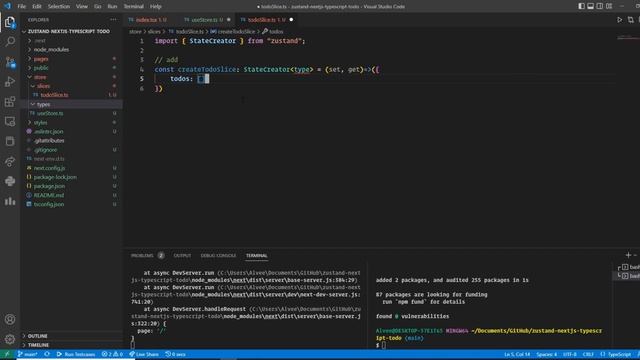This screenshot has width=640, height=360.
Task: Expand the .next folder
Action: pos(71,40)
